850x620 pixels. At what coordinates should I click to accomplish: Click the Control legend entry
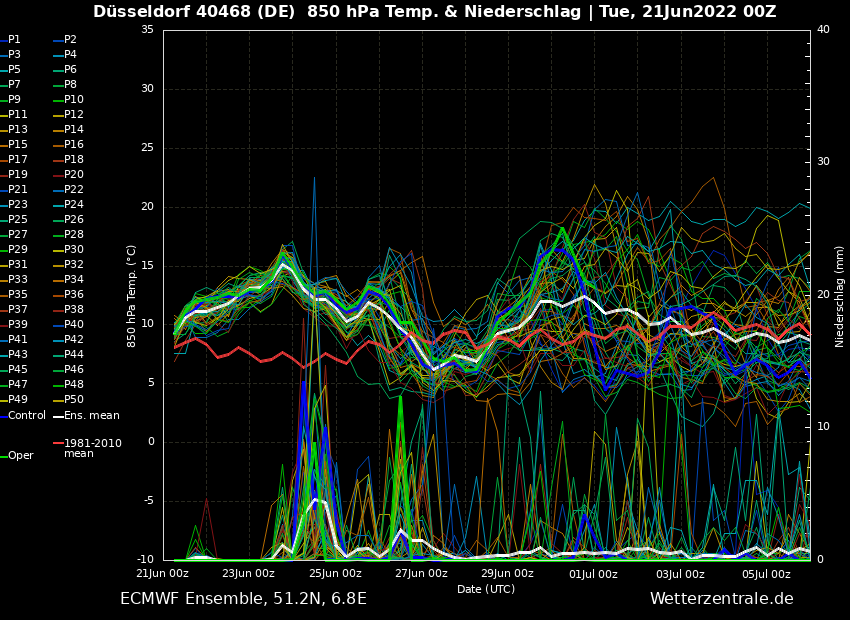(x=27, y=416)
